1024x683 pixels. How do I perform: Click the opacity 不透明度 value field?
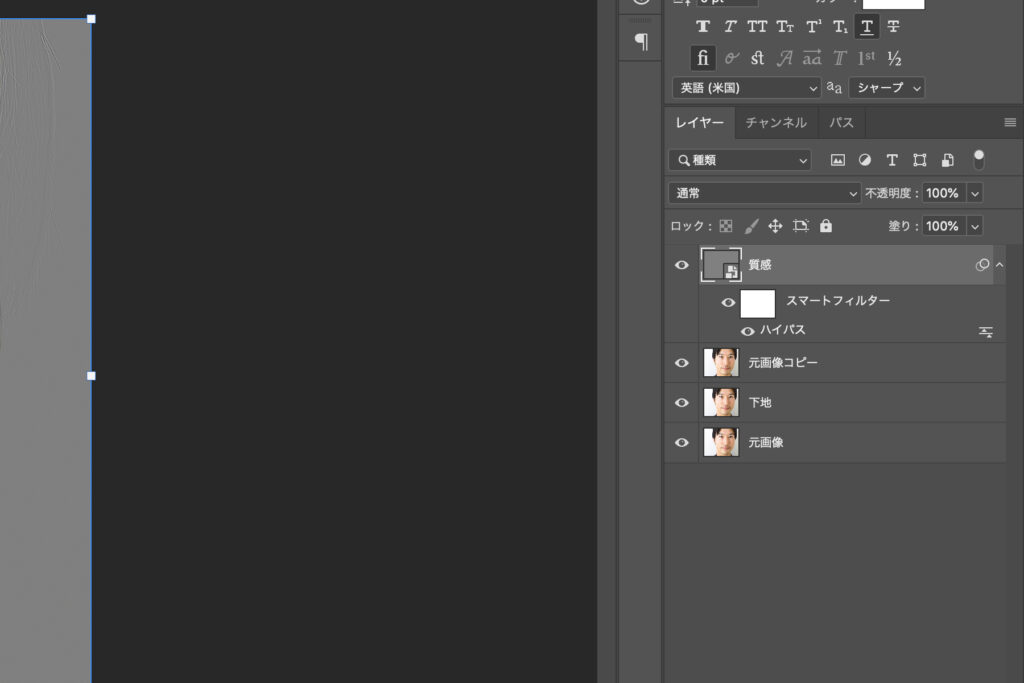click(942, 193)
